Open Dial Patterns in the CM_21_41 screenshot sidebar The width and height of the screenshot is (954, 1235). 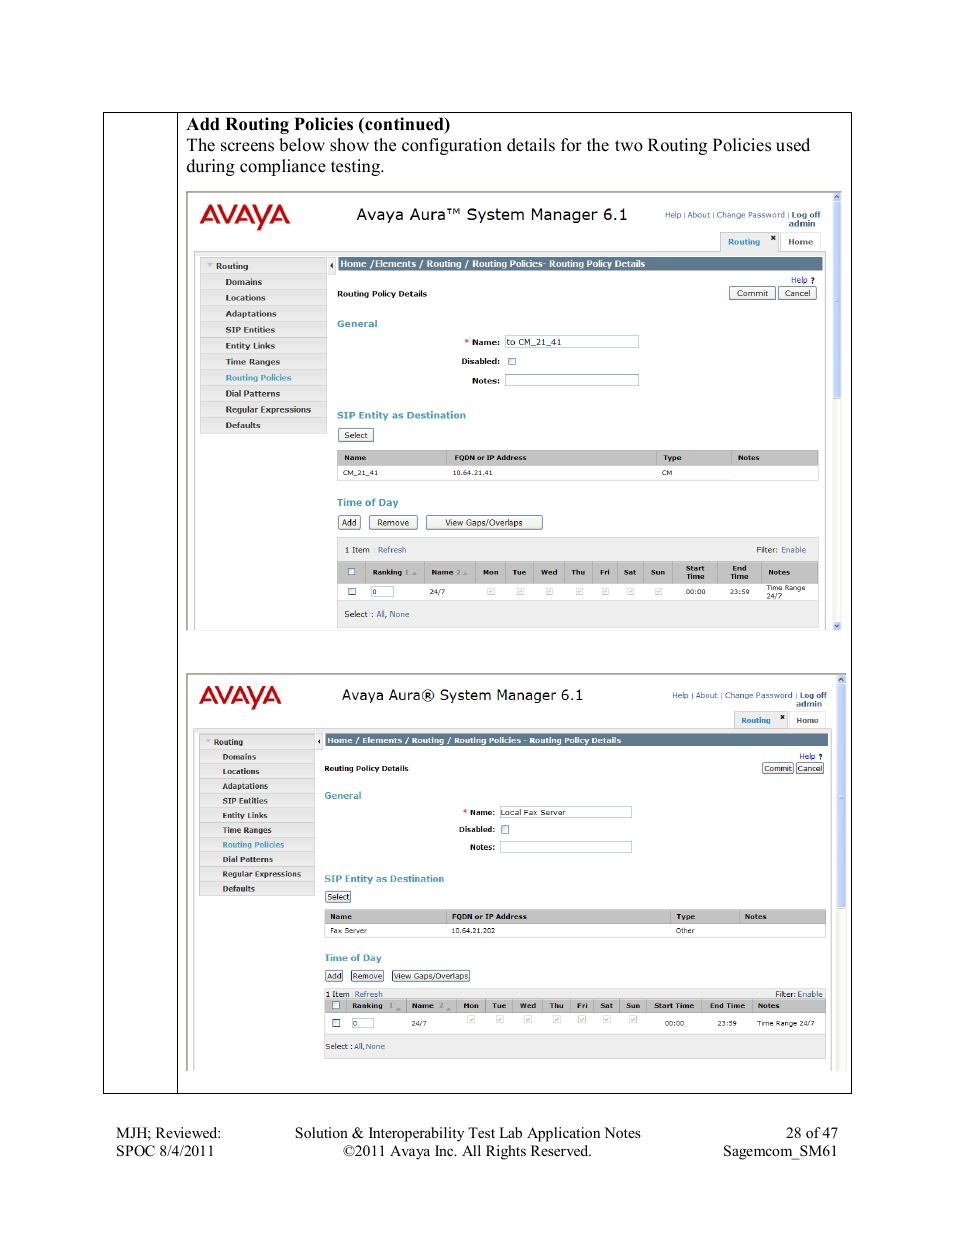pos(252,394)
